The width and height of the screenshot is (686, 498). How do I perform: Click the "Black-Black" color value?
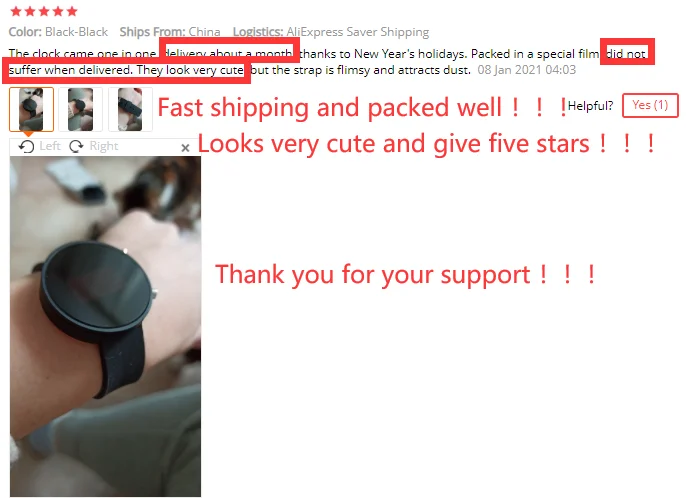click(x=77, y=32)
